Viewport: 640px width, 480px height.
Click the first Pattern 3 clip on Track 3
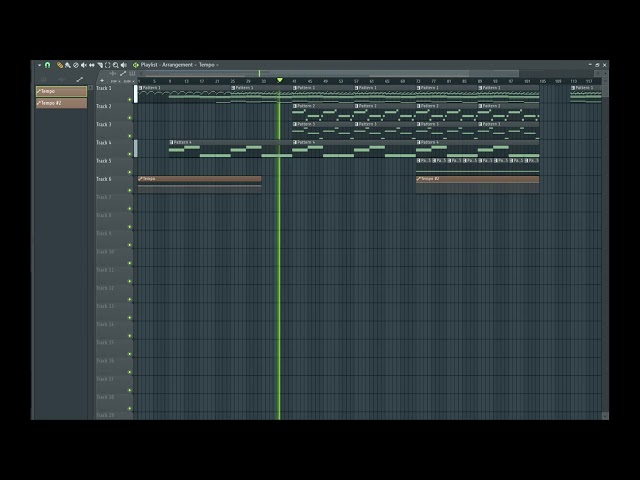323,131
